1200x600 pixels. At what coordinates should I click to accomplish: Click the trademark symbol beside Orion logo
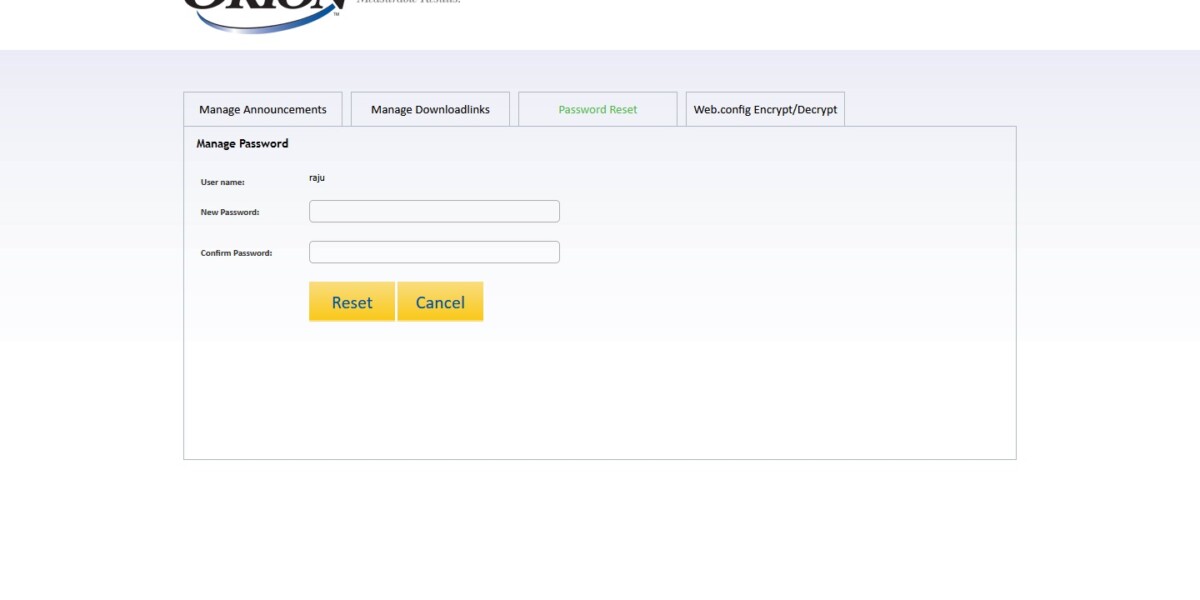click(x=336, y=14)
